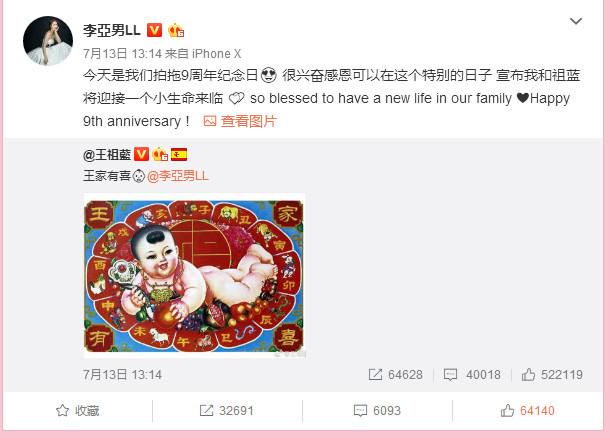Click original post repost count 64628
This screenshot has width=610, height=438.
coord(395,375)
